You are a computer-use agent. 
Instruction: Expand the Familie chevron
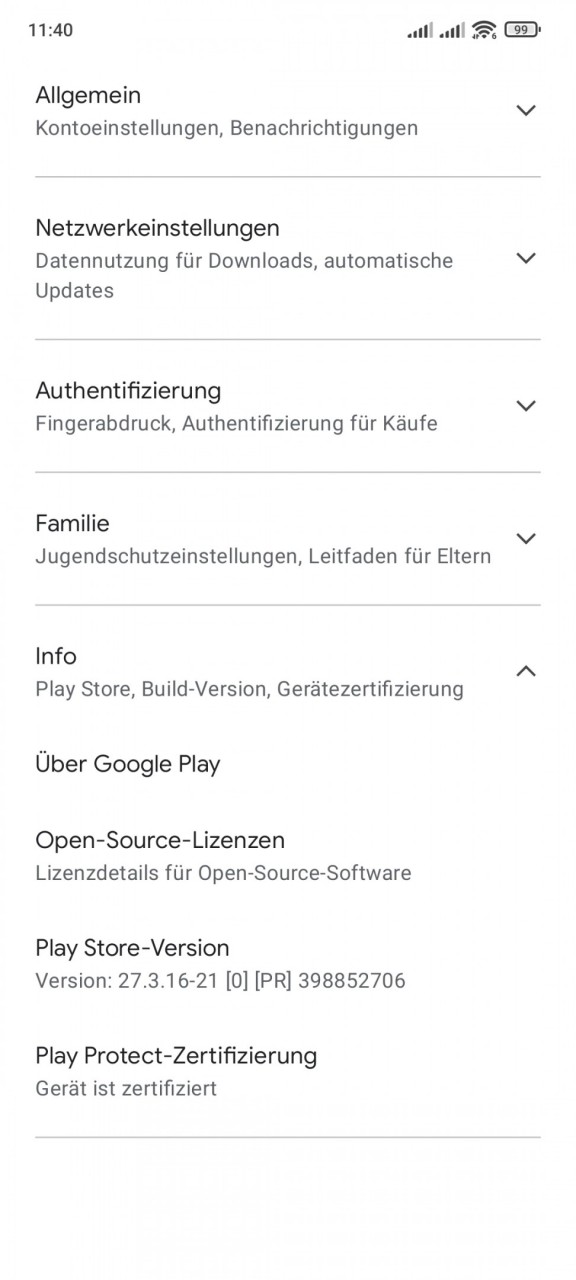pos(526,538)
